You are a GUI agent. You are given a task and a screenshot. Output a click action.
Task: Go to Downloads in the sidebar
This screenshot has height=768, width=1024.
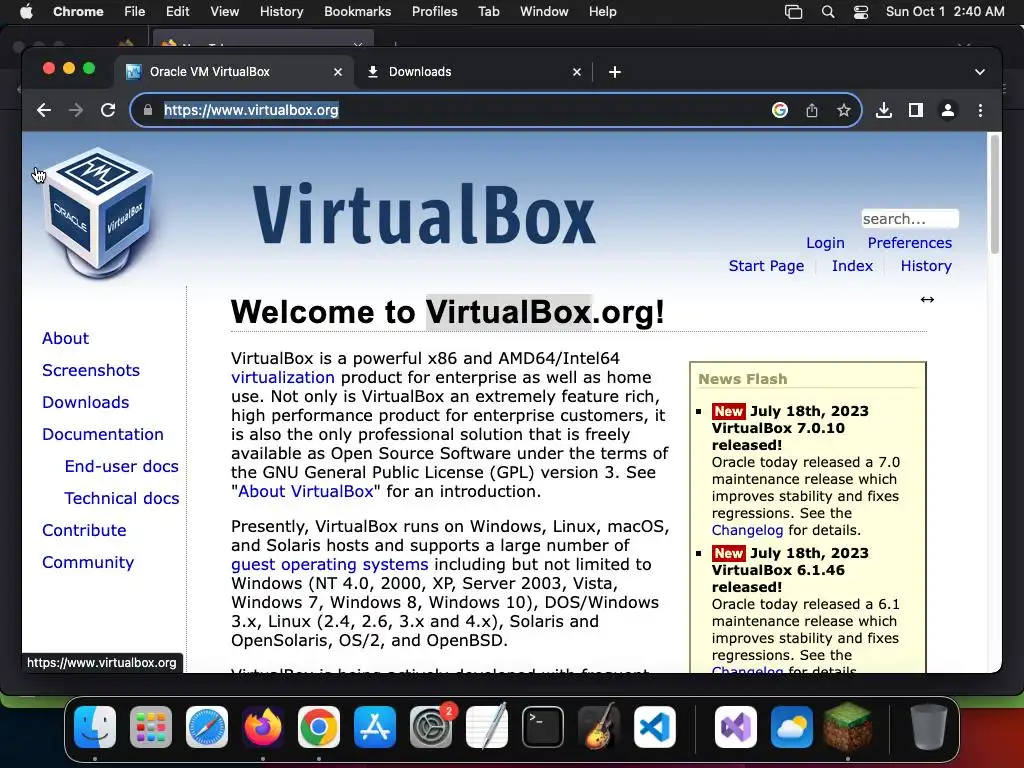click(86, 402)
